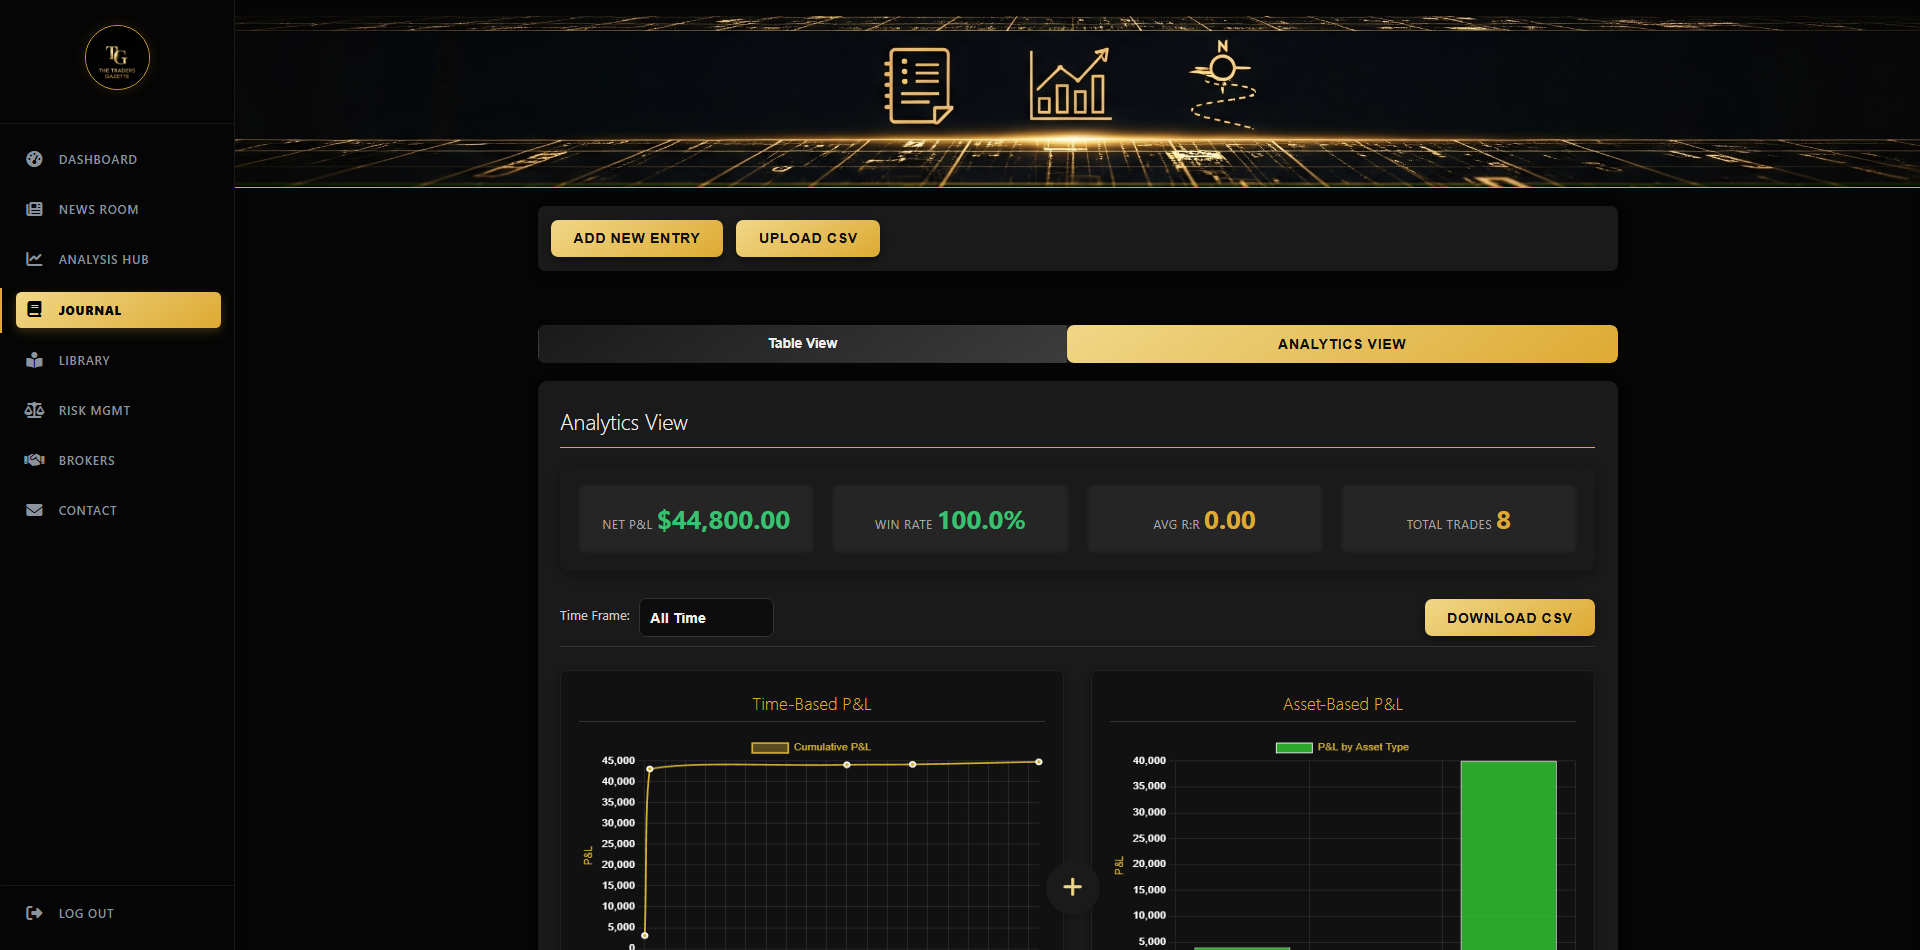
Task: Click the notebook icon in the banner
Action: [x=917, y=85]
